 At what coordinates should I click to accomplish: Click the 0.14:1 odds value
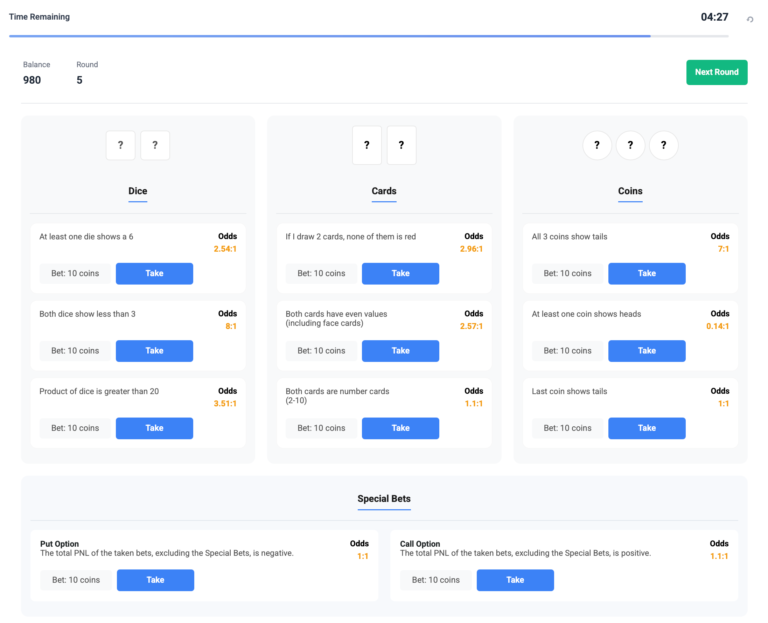[718, 326]
